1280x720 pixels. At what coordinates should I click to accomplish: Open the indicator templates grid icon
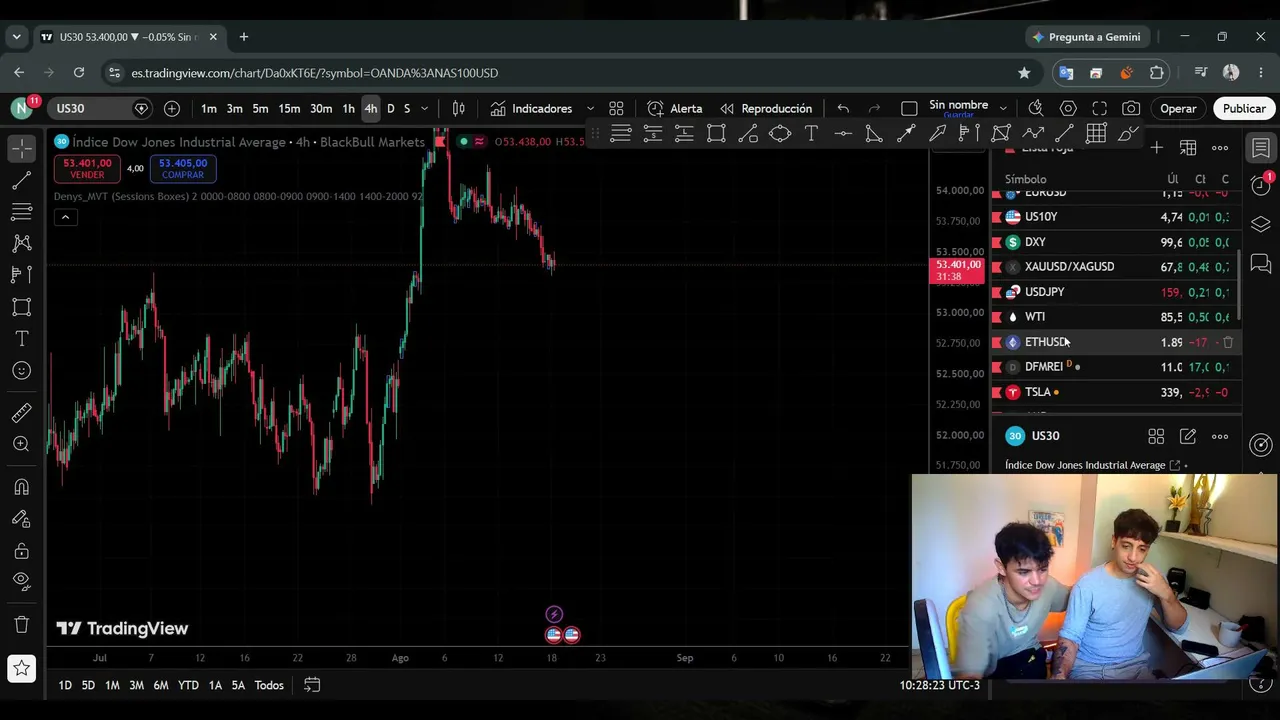[616, 108]
